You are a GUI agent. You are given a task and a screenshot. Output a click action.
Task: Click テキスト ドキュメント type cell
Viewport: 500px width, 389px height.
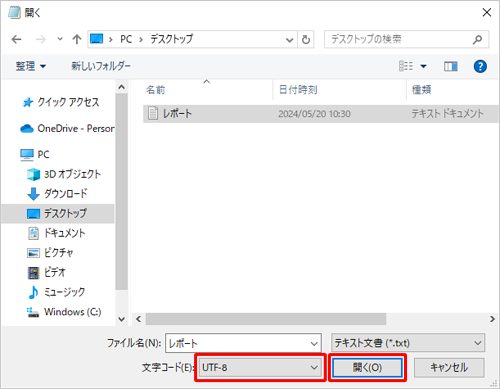pos(448,114)
